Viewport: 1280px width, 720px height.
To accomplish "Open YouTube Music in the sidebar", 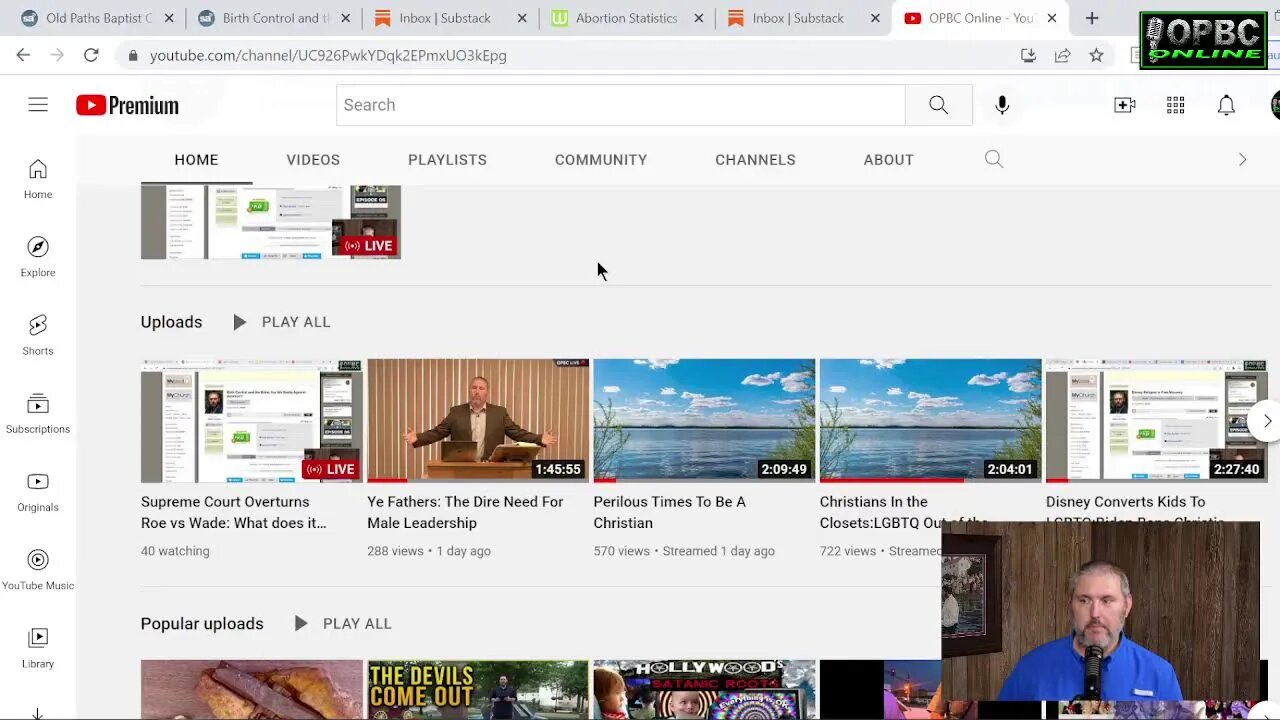I will [x=38, y=571].
